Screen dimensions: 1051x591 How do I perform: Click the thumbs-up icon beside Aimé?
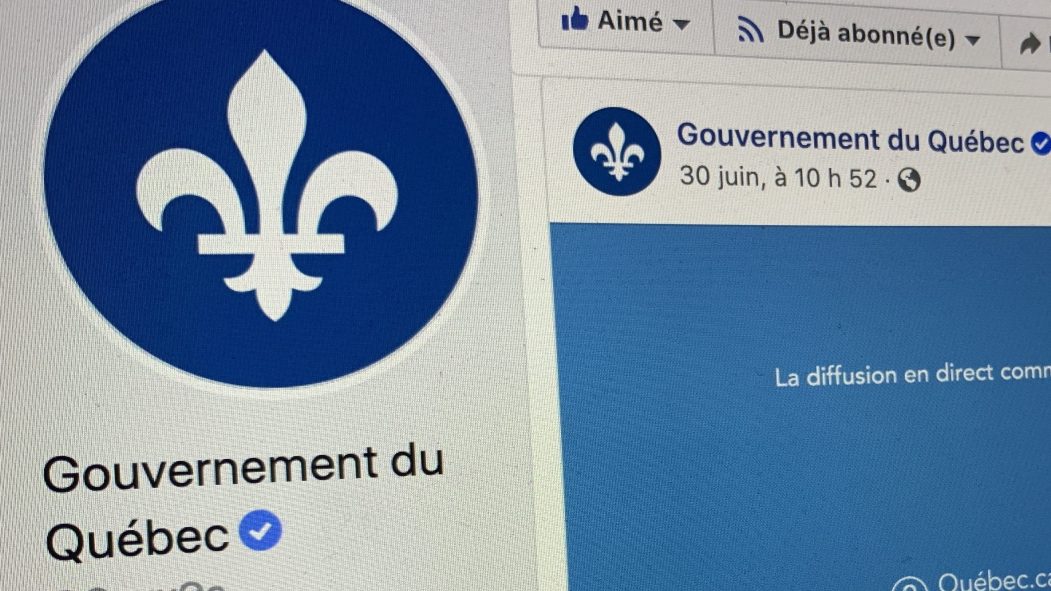coord(574,19)
